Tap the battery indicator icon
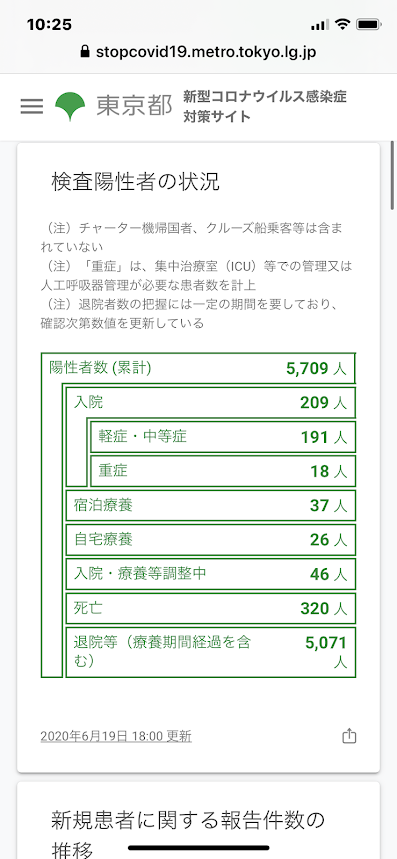Screen dimensions: 397x859 coord(369,25)
